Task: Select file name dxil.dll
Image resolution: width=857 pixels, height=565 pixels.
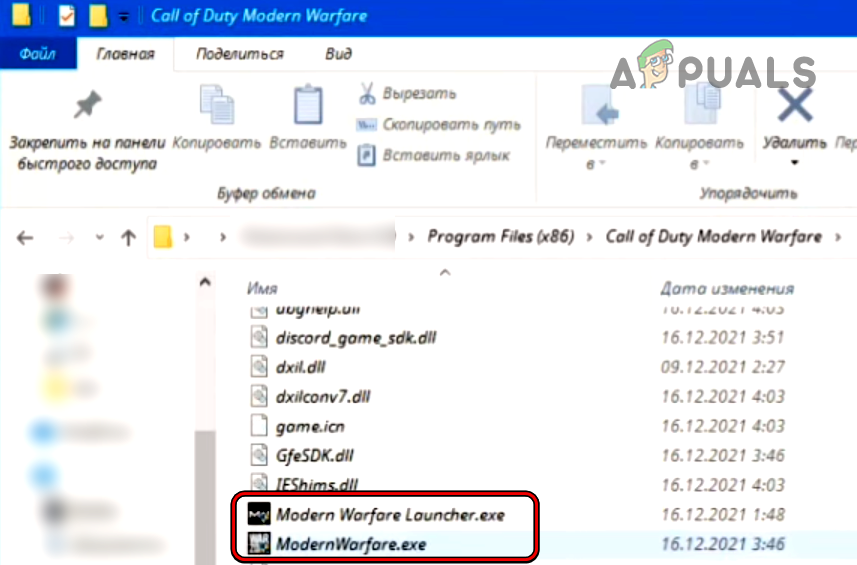Action: coord(301,367)
